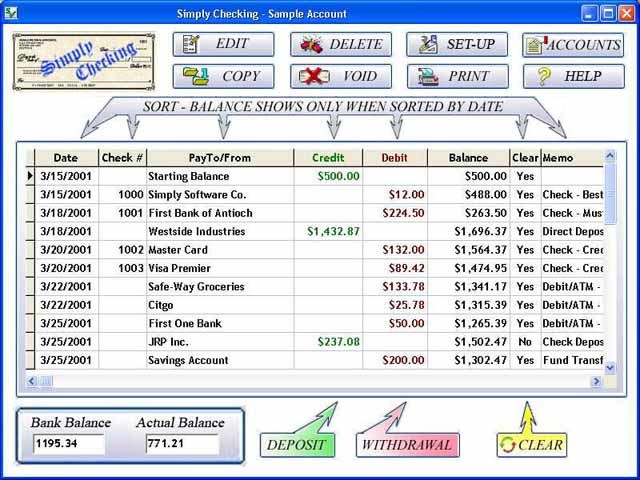Click the "Simply Software Co." cell
Screen dimensions: 640x480
[220, 195]
